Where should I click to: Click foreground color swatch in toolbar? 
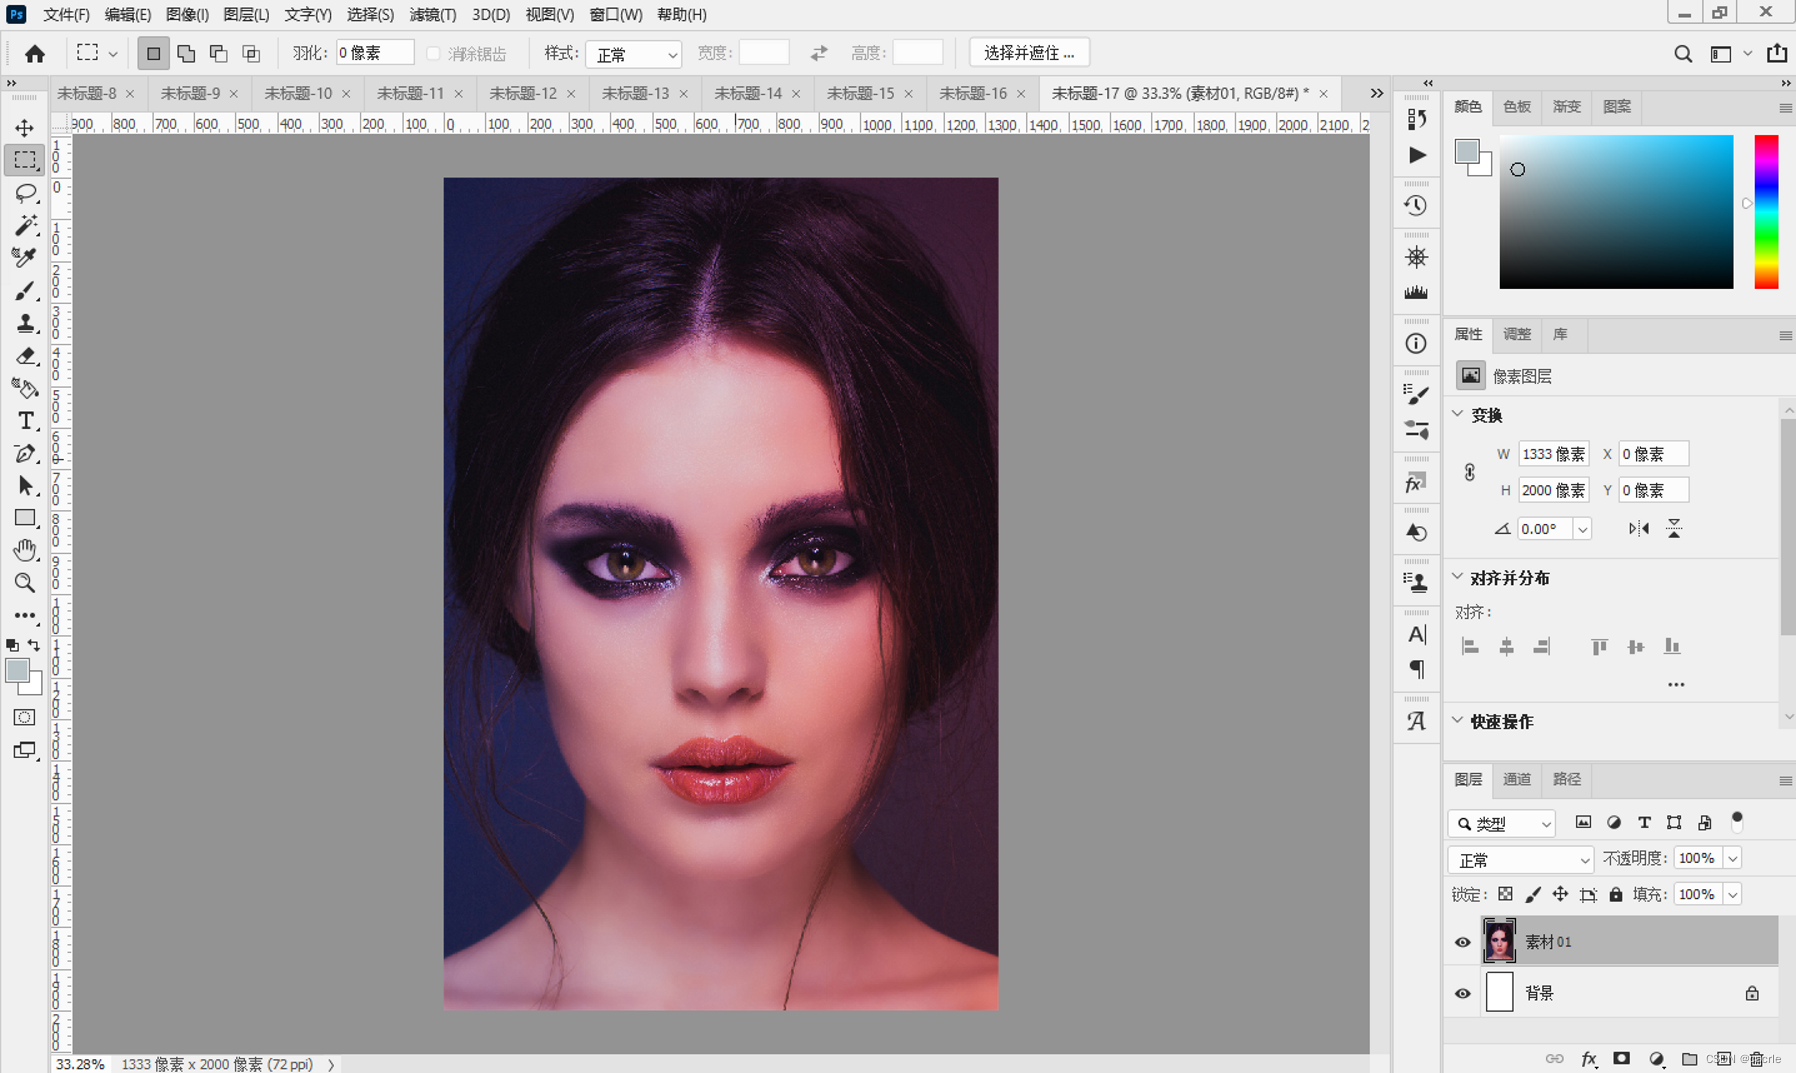coord(17,671)
